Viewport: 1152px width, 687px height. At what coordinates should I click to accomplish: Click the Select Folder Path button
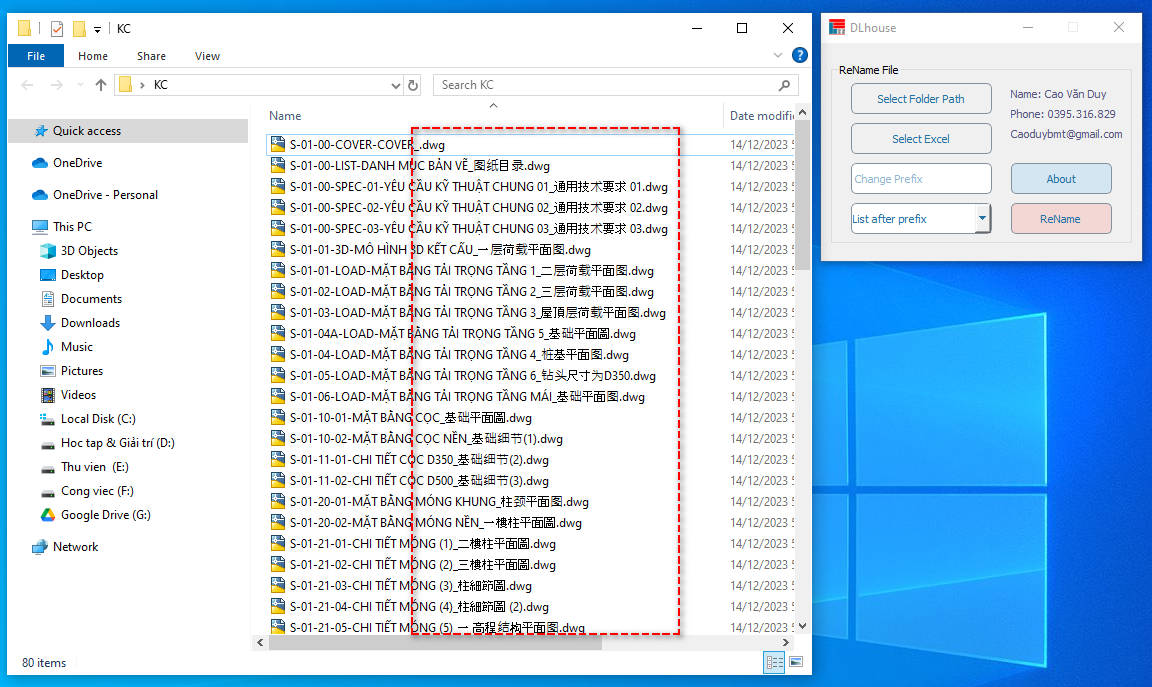(x=921, y=99)
